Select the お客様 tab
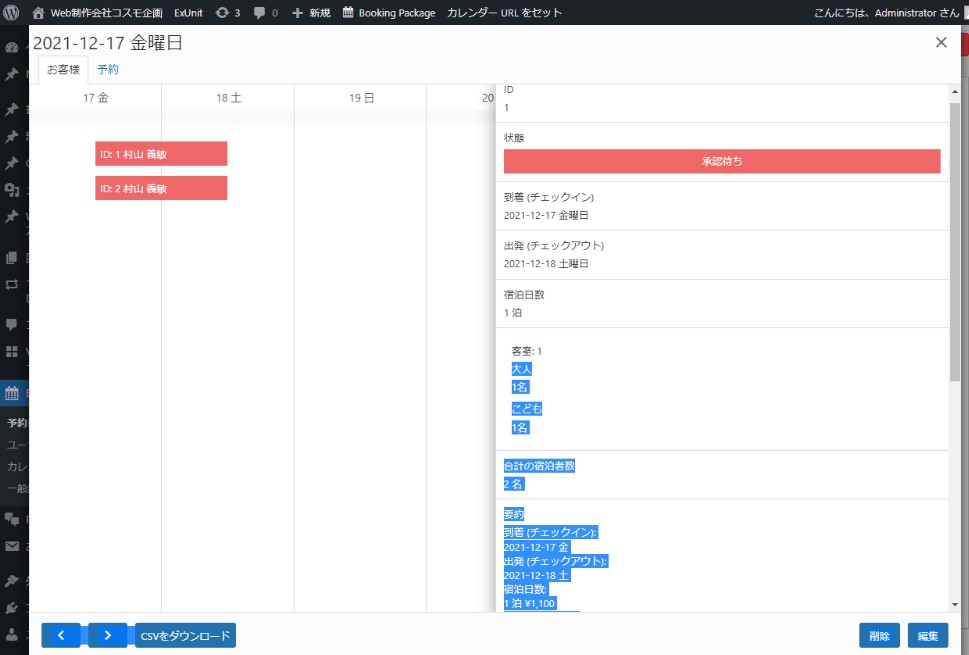The height and width of the screenshot is (655, 969). pos(63,69)
